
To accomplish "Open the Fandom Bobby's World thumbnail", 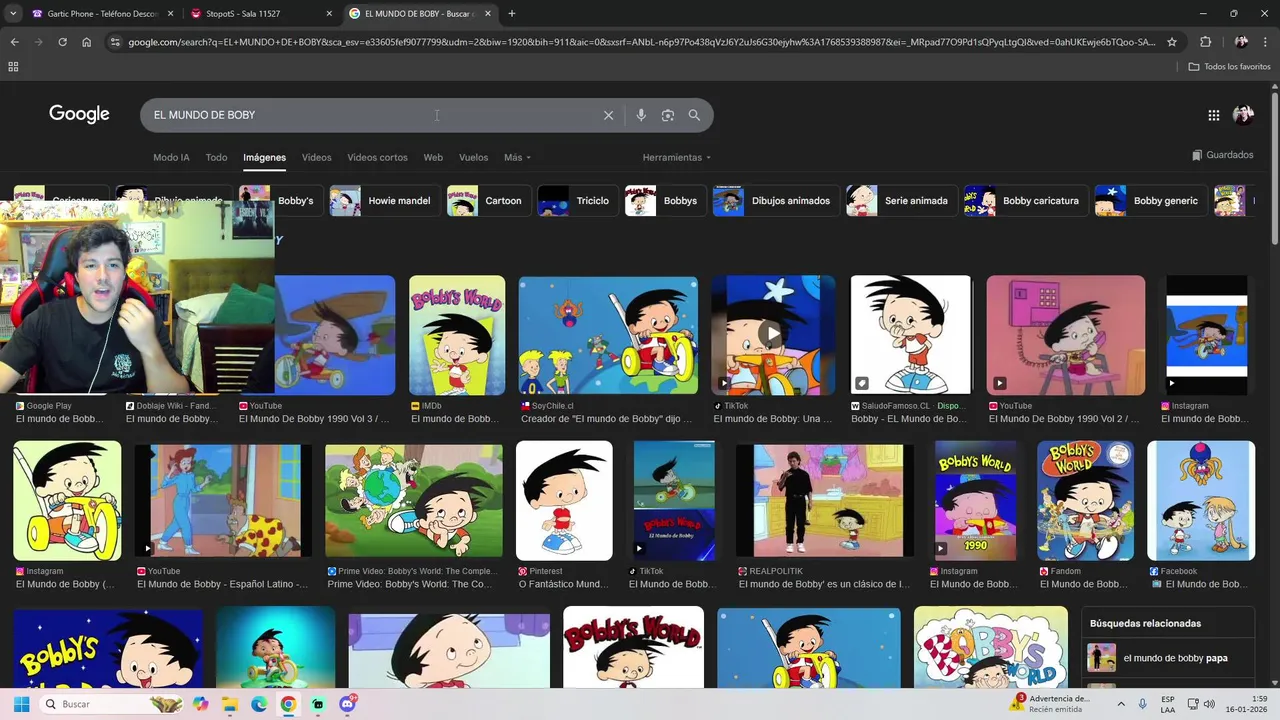I will (1085, 500).
